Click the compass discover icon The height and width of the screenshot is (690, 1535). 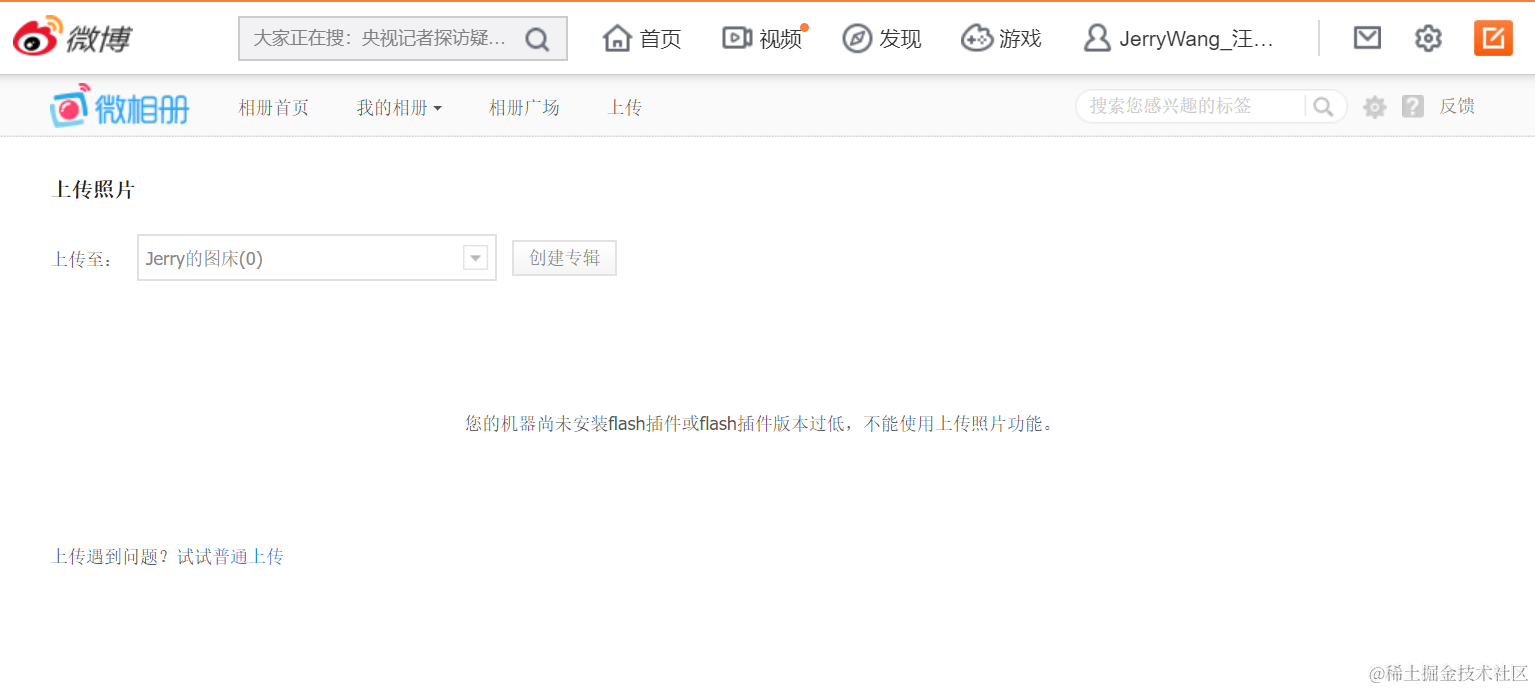click(x=857, y=38)
